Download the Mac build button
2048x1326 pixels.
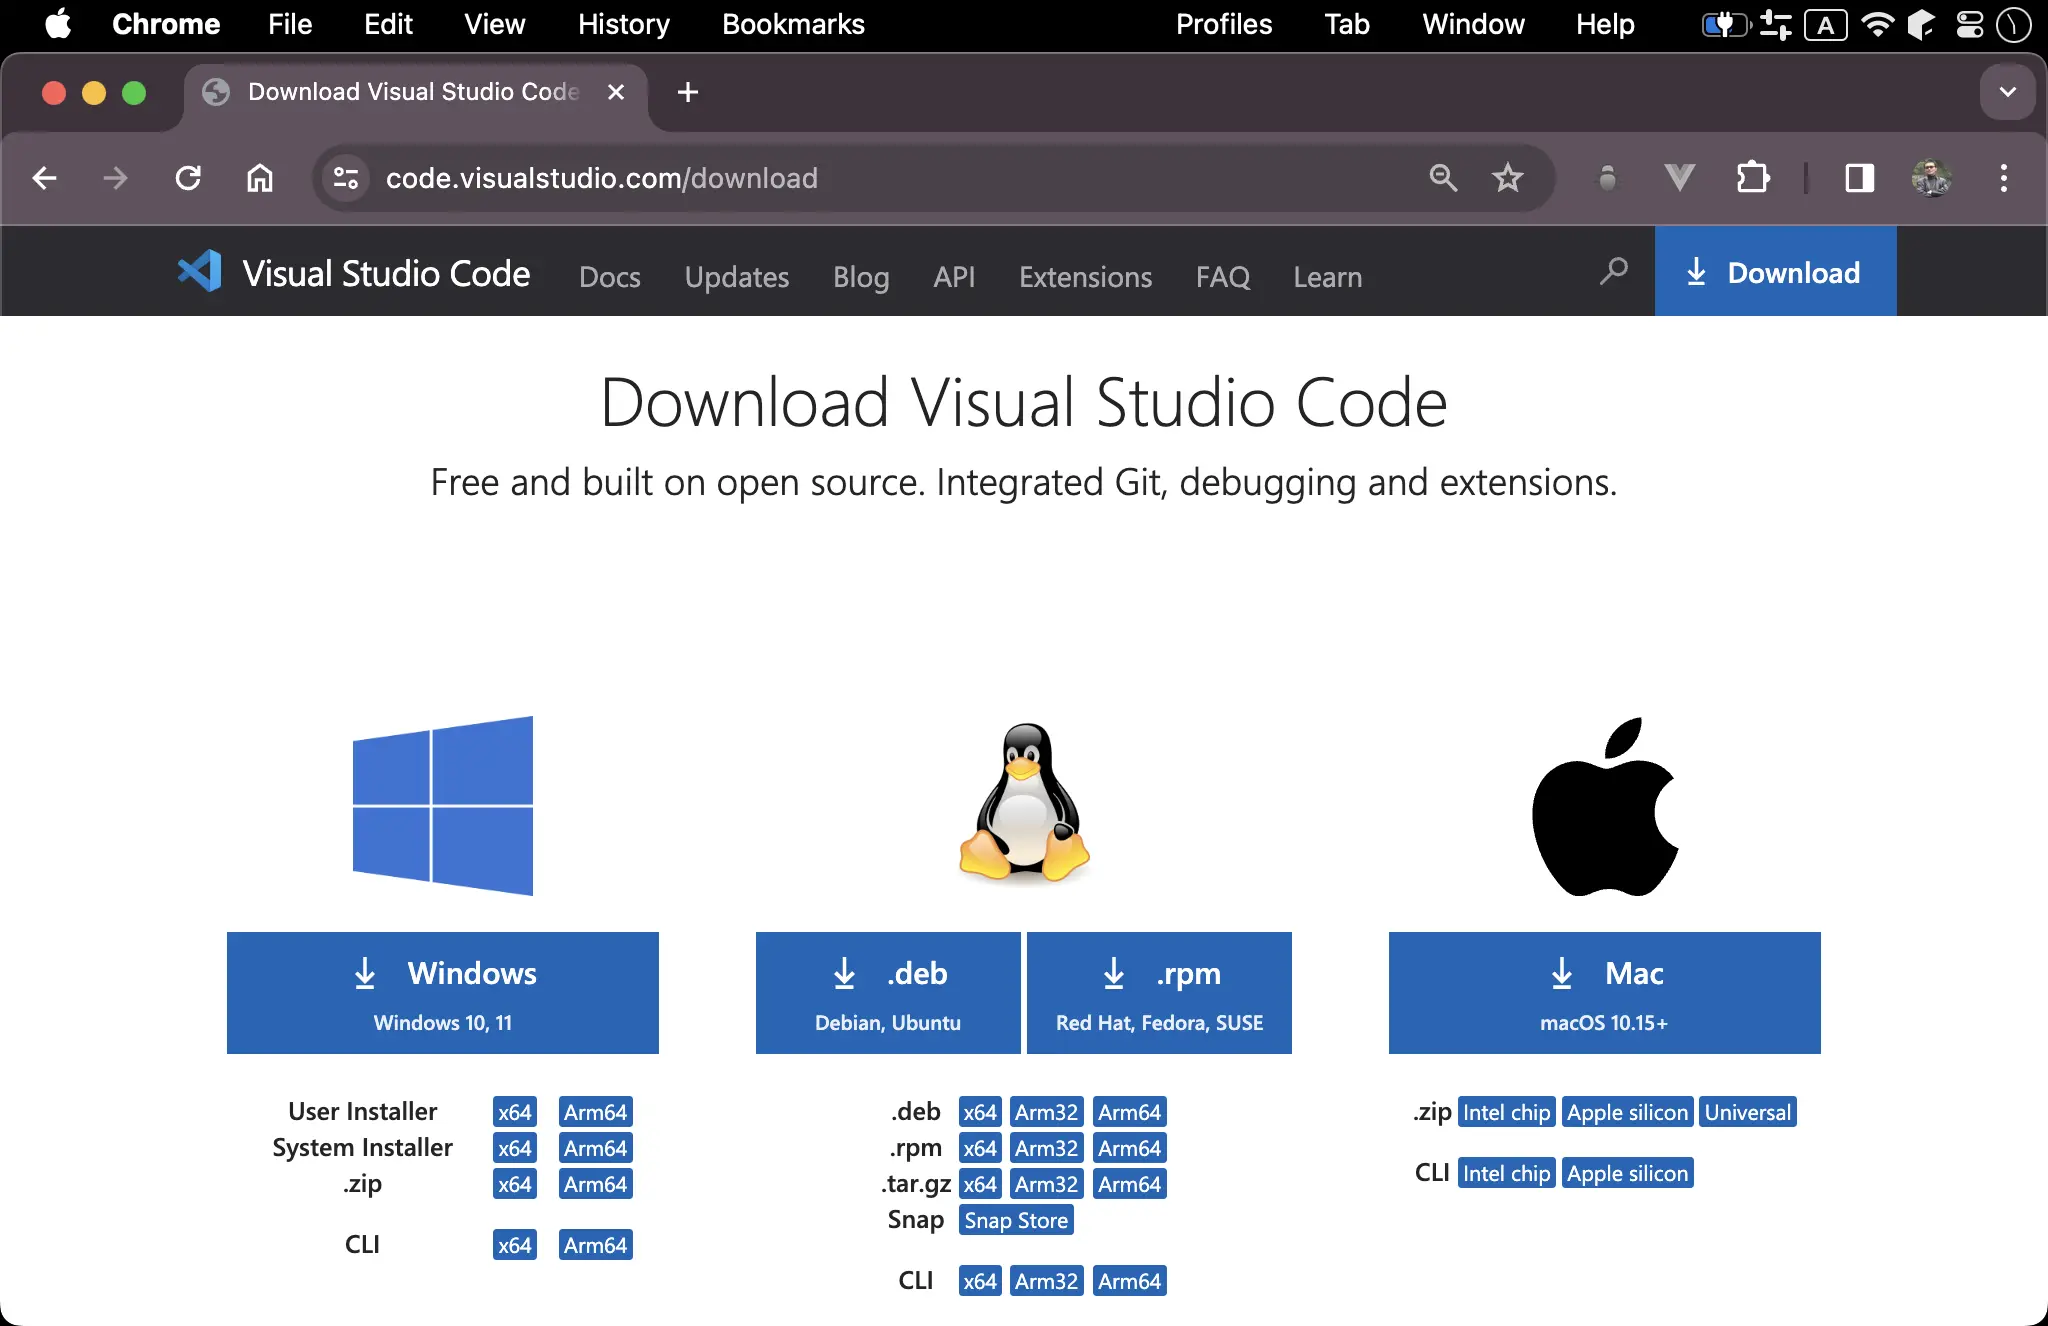tap(1605, 993)
